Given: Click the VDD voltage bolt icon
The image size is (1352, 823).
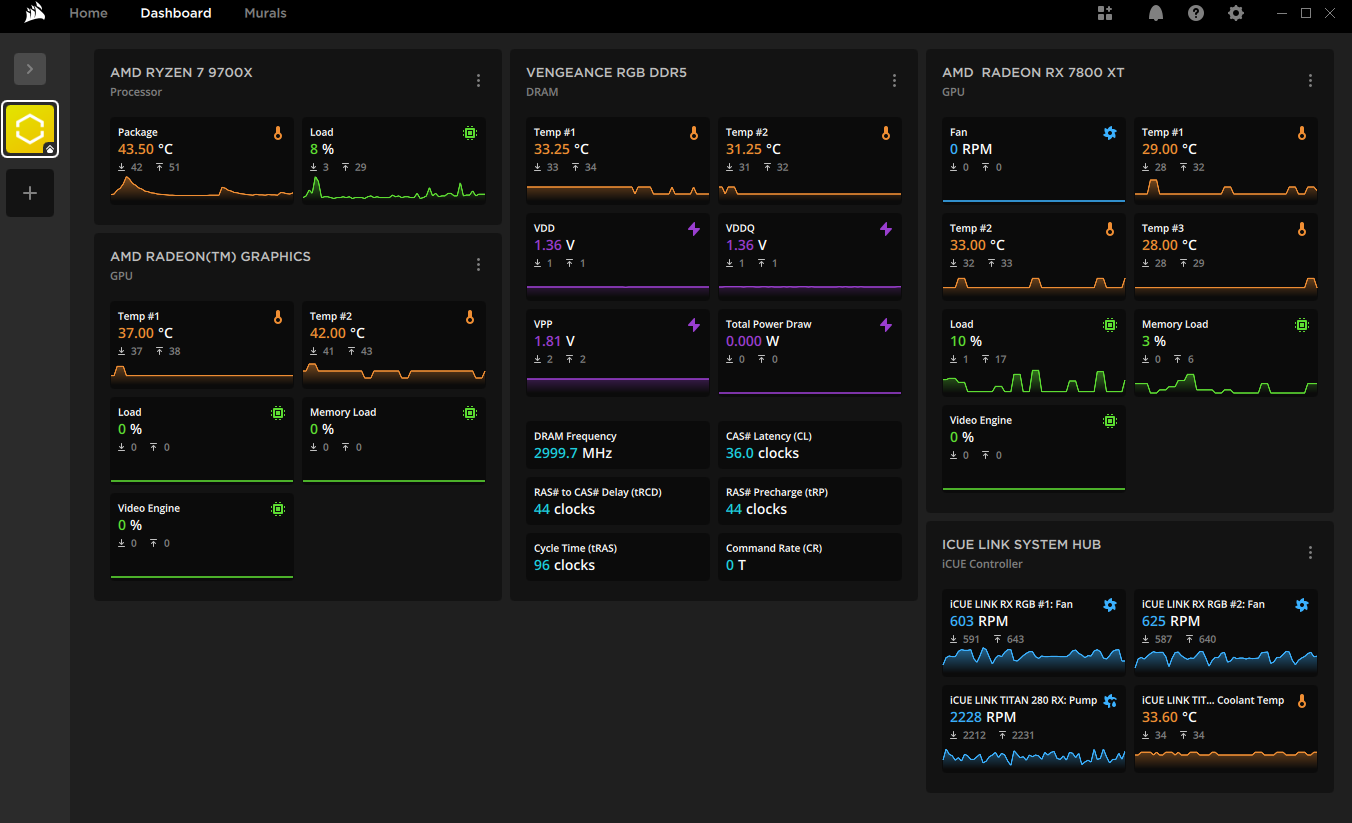Looking at the screenshot, I should pyautogui.click(x=694, y=229).
